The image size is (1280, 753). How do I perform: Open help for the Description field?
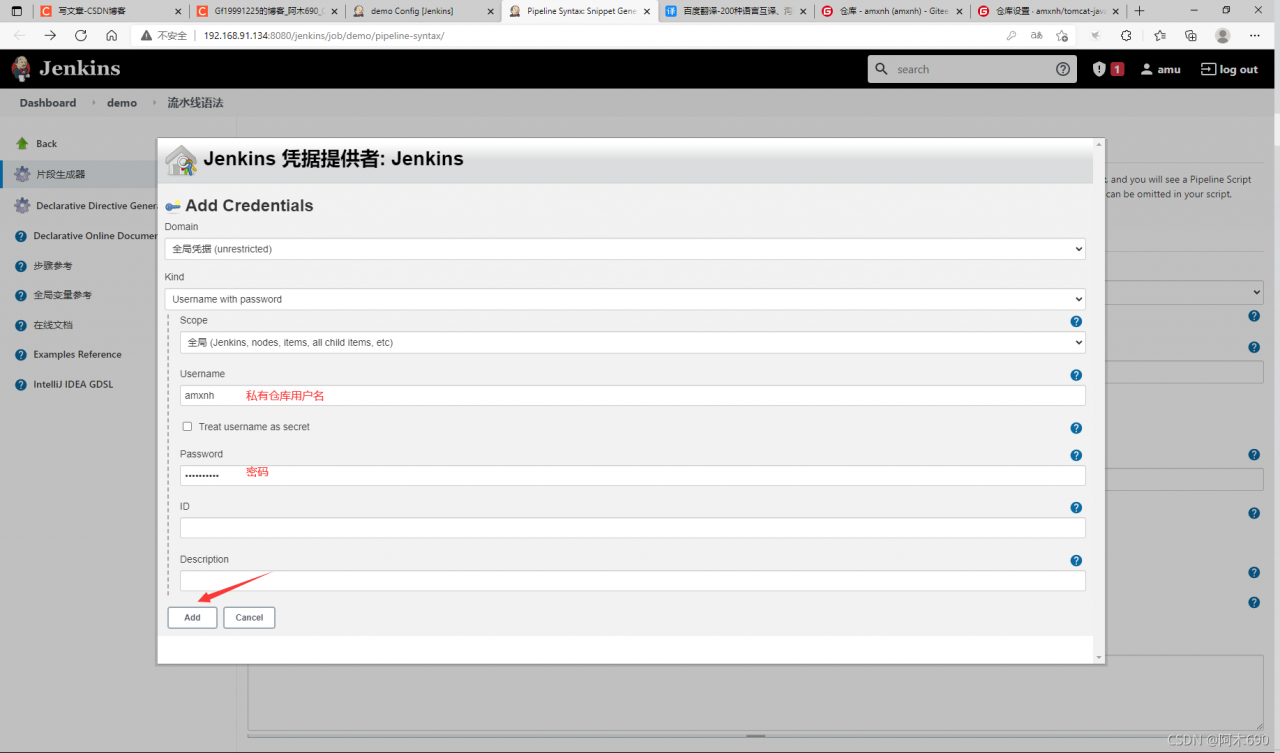point(1076,561)
